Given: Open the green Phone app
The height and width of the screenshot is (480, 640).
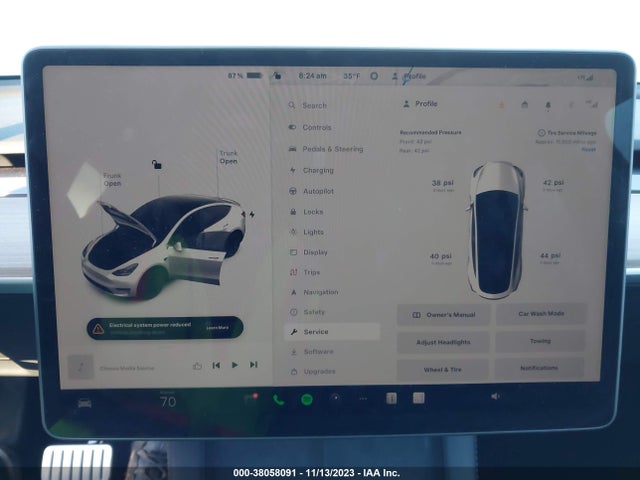Looking at the screenshot, I should 278,400.
